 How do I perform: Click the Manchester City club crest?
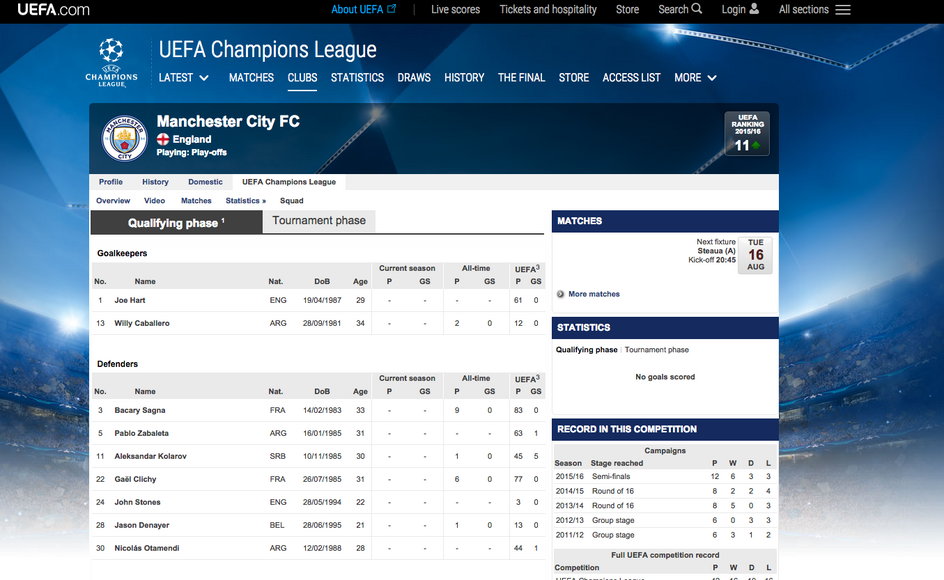point(125,139)
